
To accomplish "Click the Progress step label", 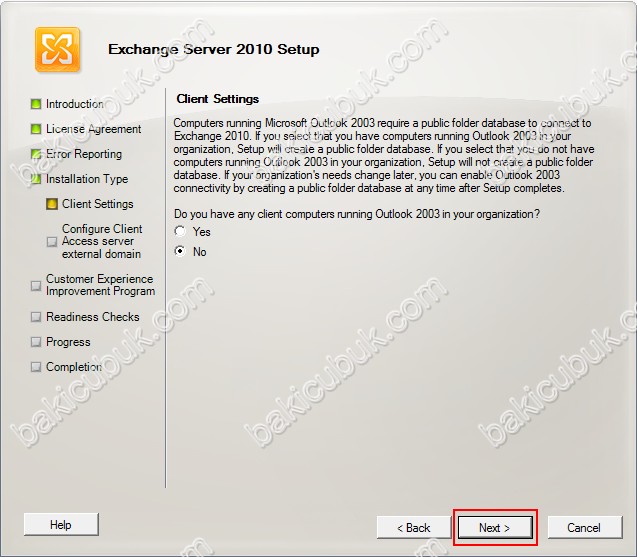I will click(x=68, y=342).
